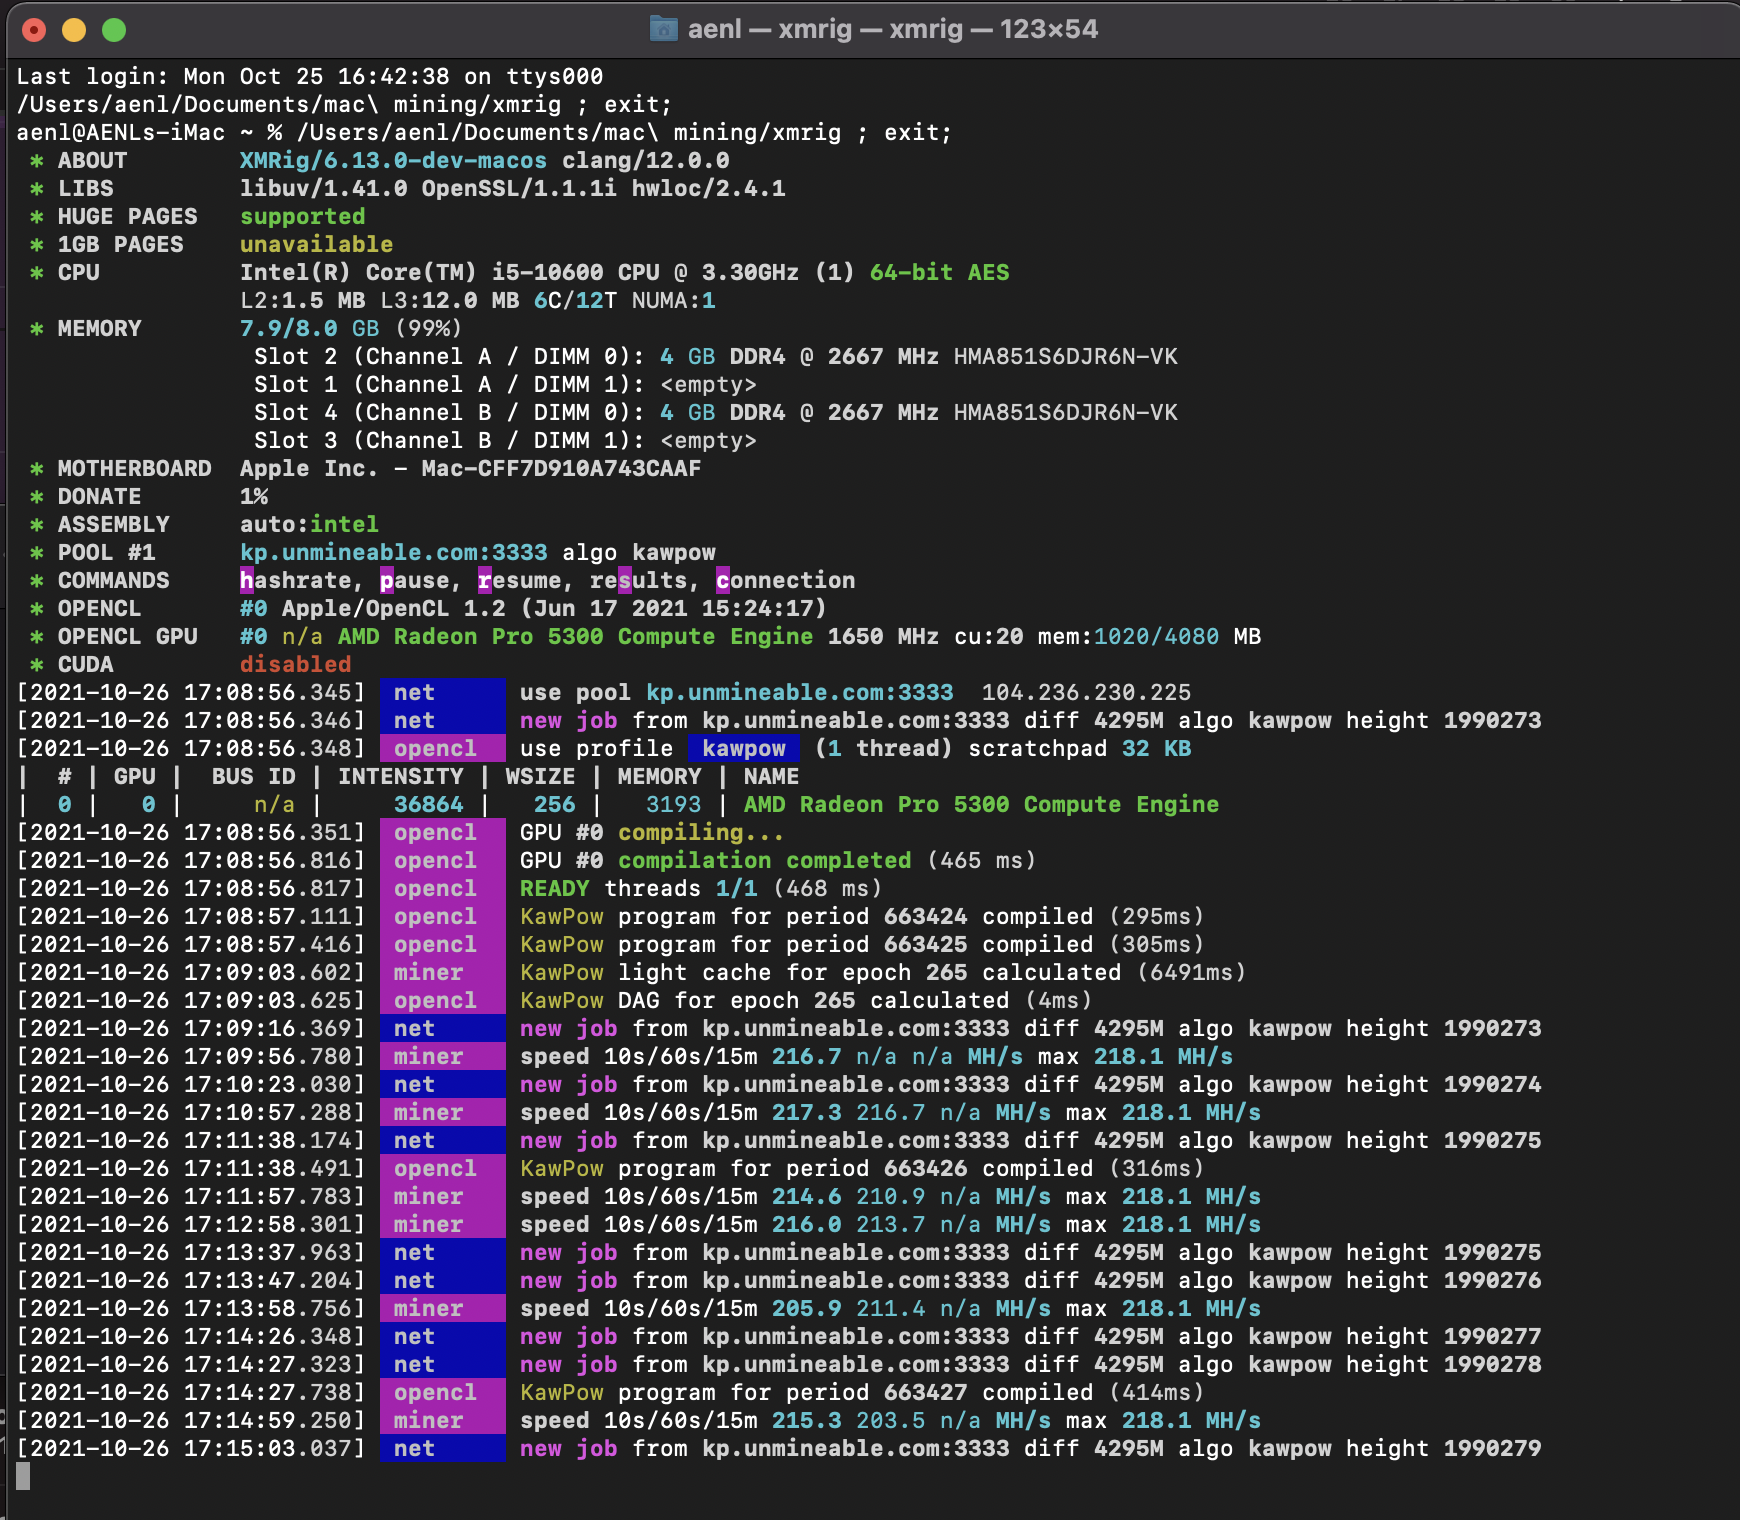Click the highlighted 'r' in resume command
The image size is (1740, 1520).
484,580
